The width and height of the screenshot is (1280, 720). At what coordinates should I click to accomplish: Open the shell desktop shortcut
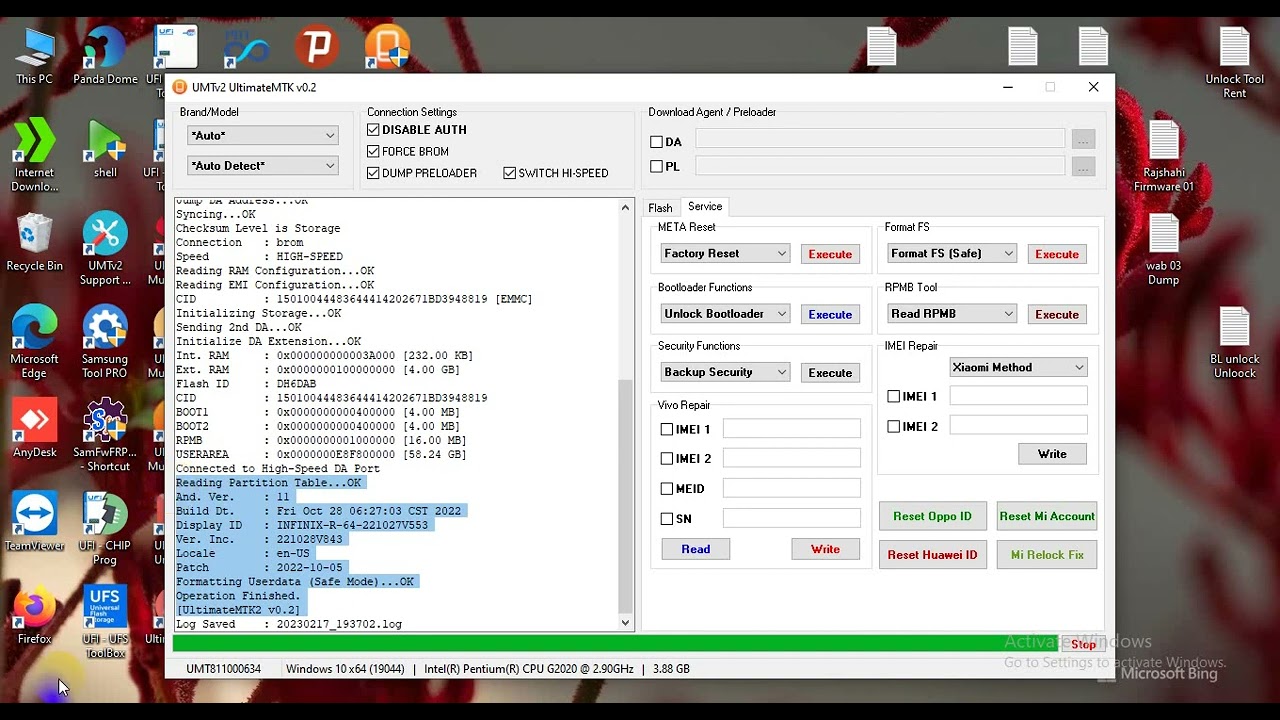105,148
